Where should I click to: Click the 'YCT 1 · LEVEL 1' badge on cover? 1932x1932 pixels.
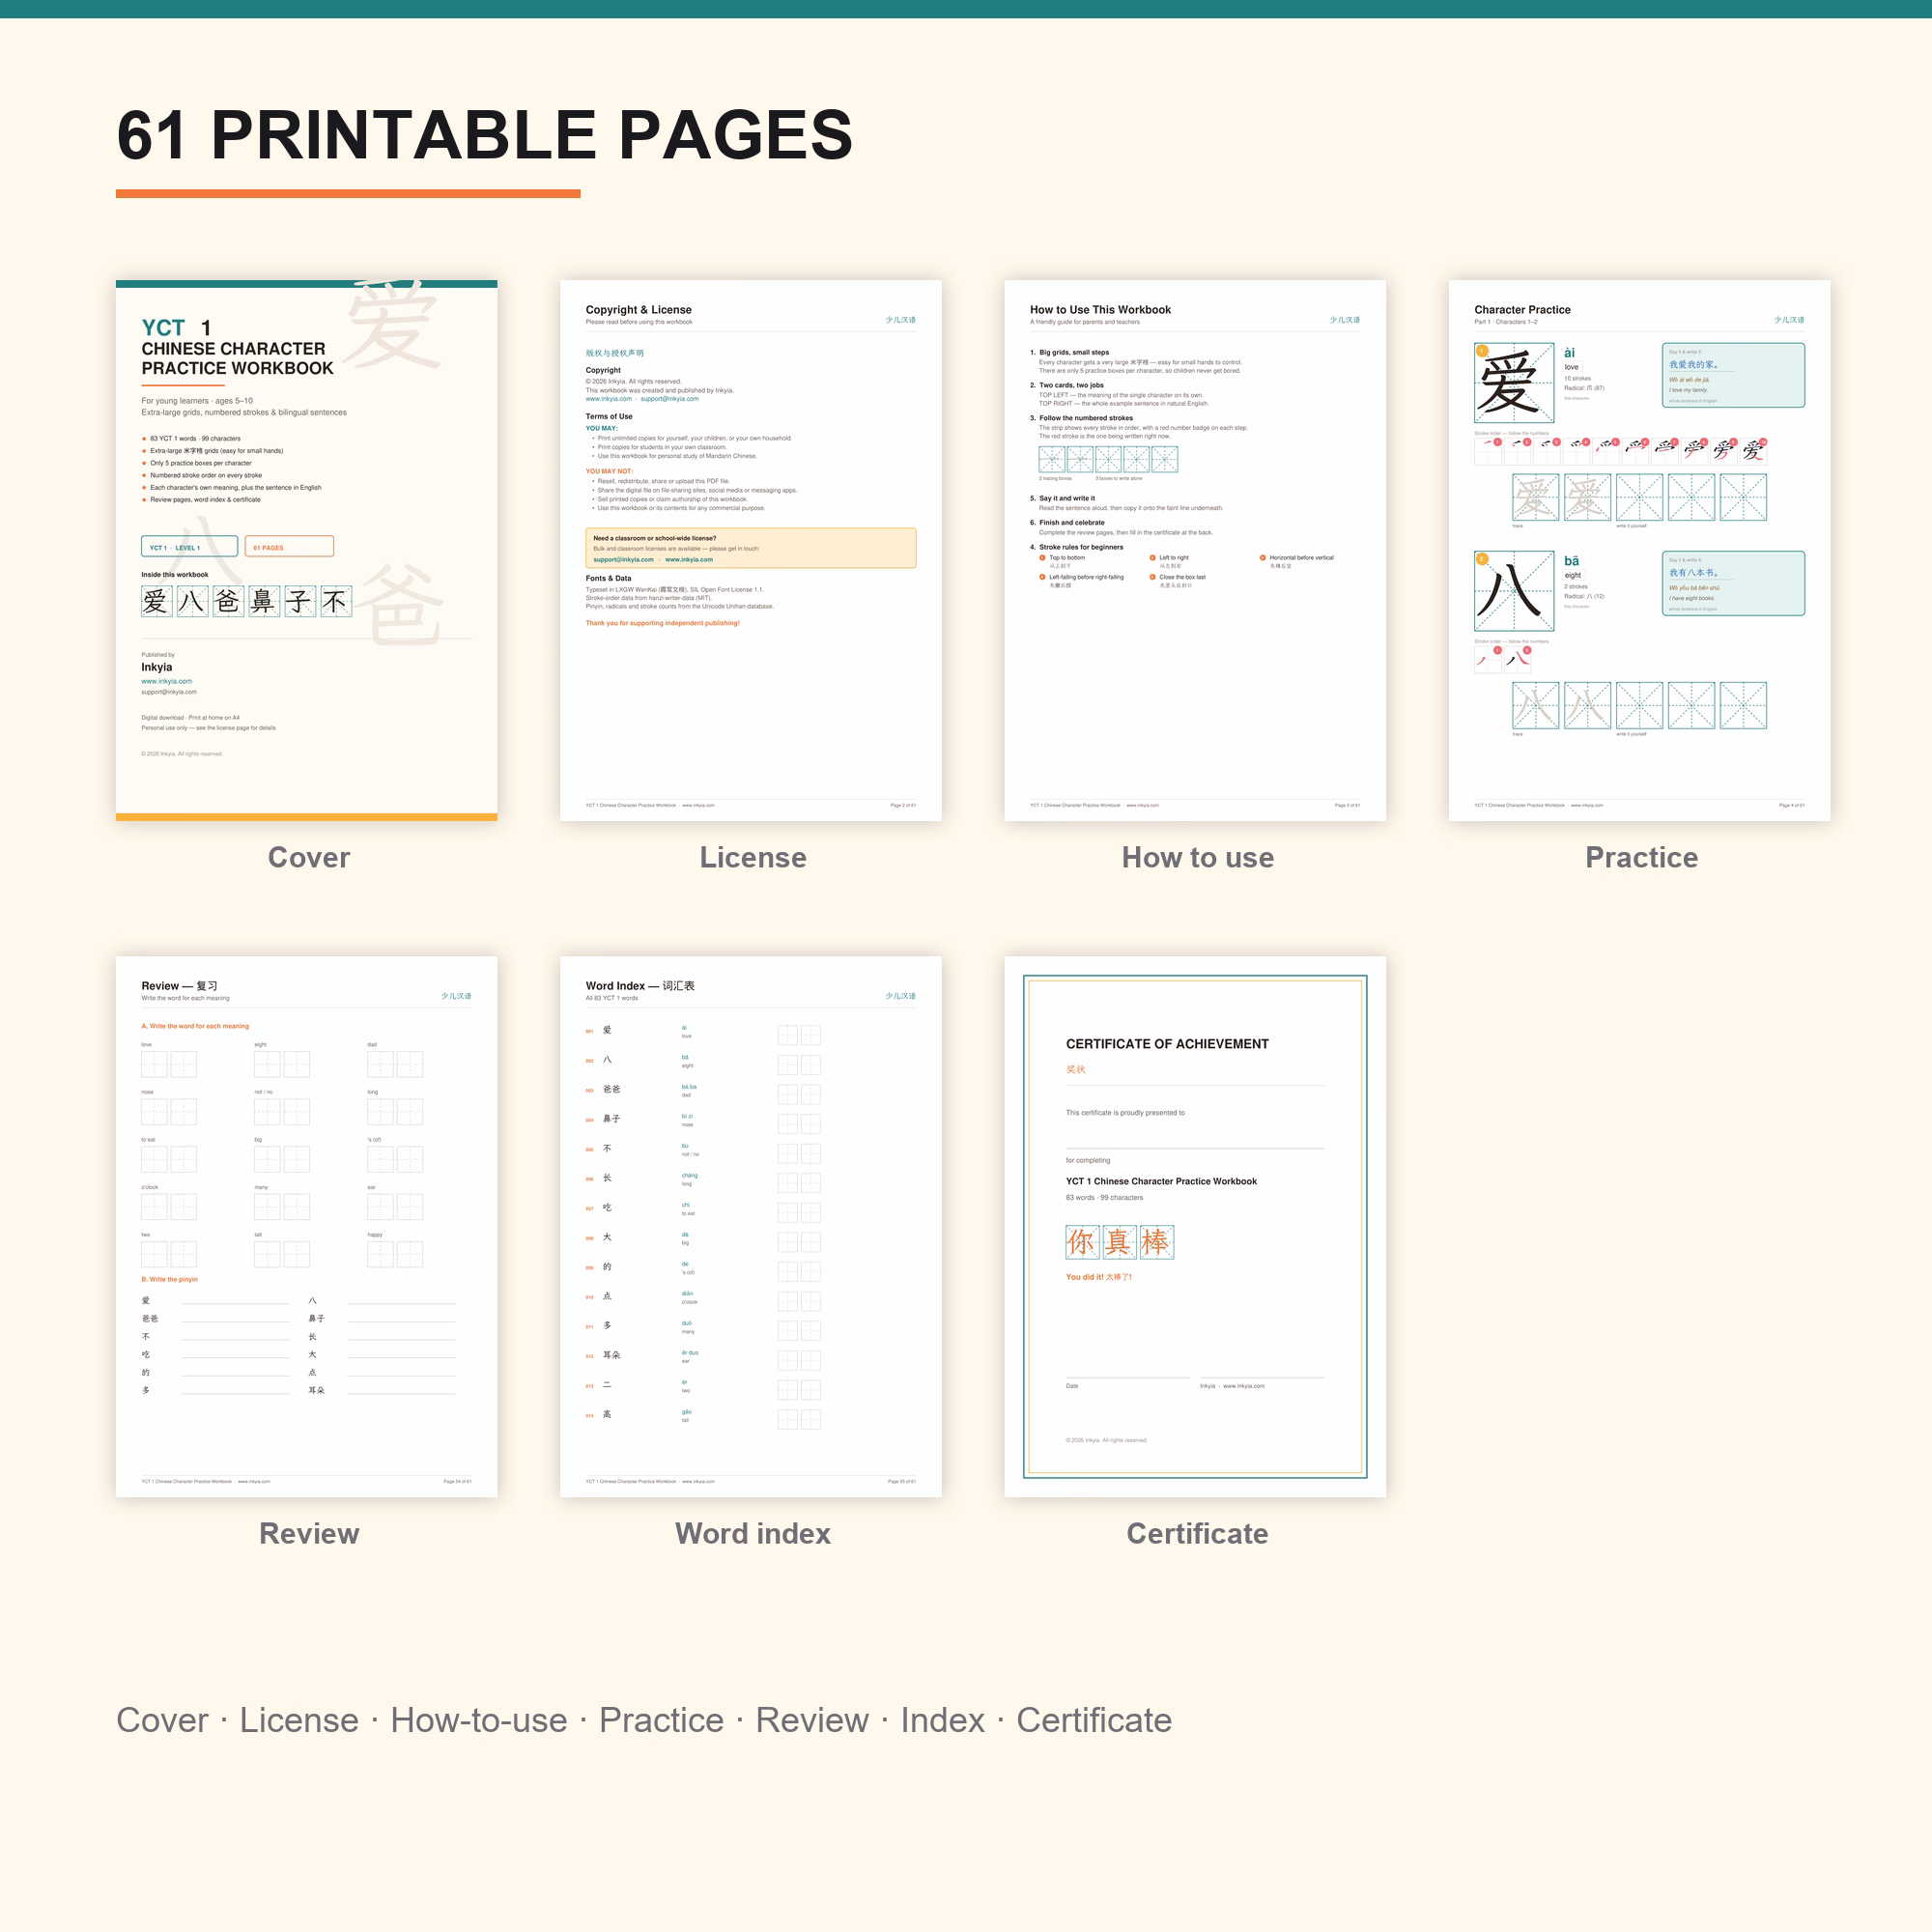(189, 547)
